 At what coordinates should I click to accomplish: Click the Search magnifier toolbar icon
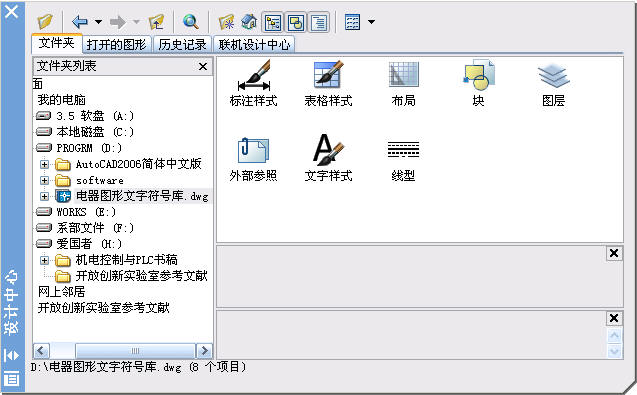[191, 22]
